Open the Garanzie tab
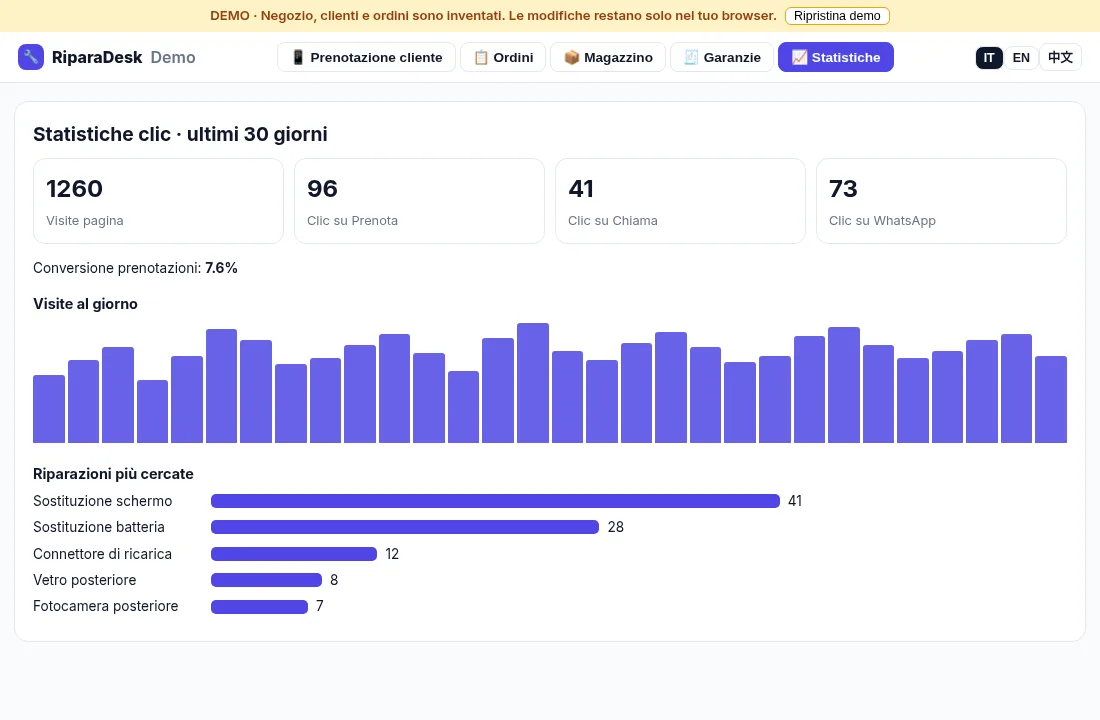1100x720 pixels. point(722,57)
